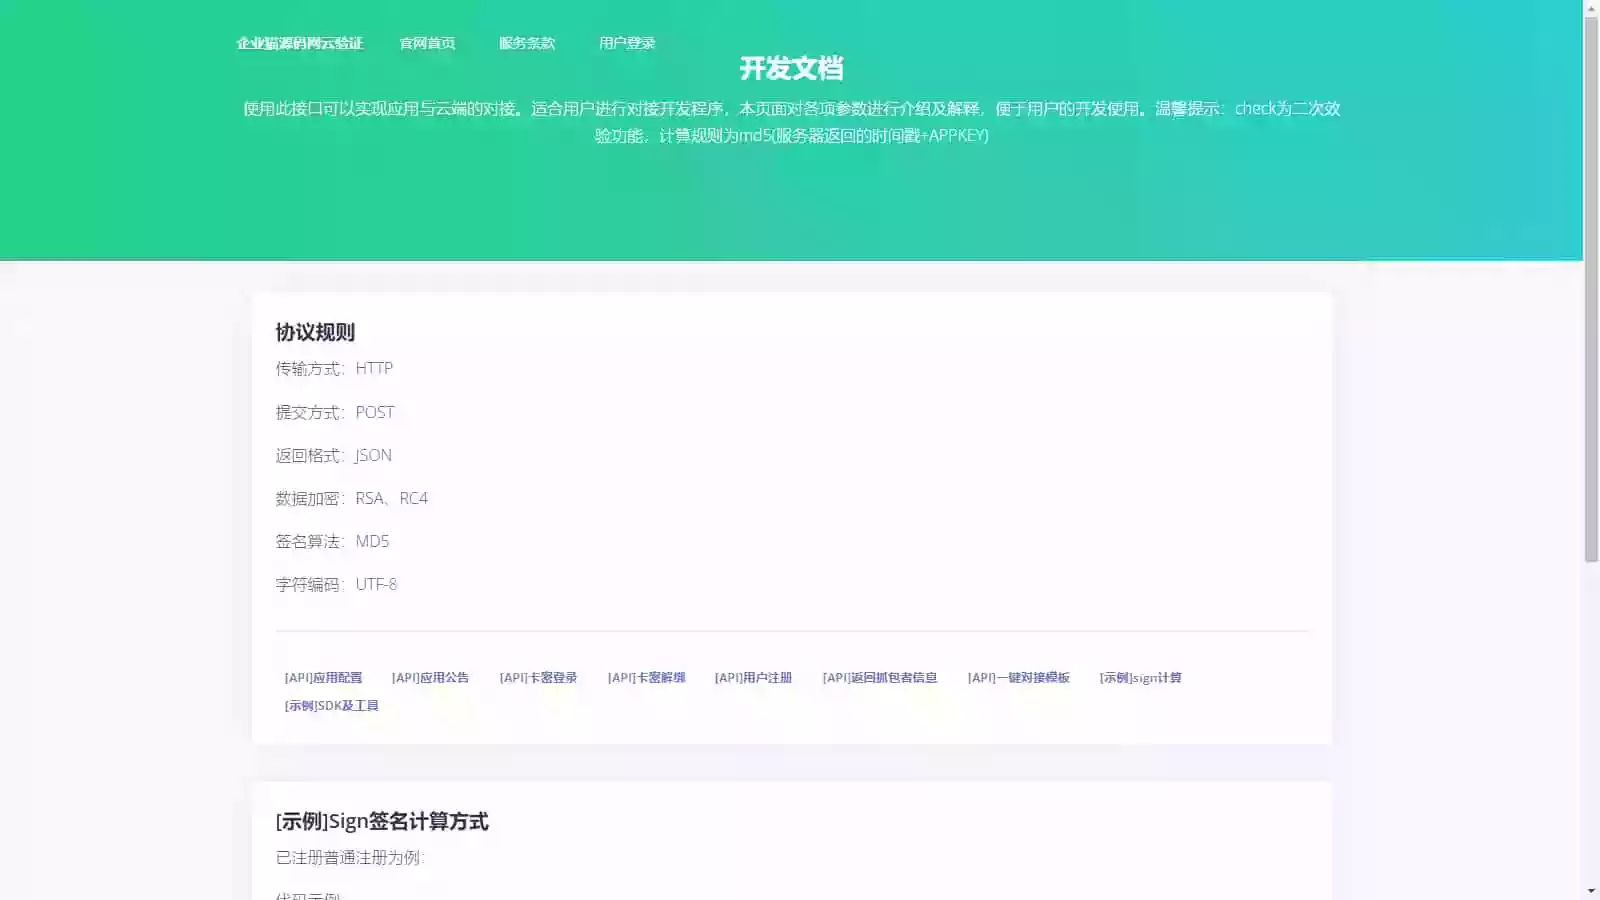Click the scroll-up arrow on the scrollbar
This screenshot has height=900, width=1600.
pyautogui.click(x=1592, y=8)
